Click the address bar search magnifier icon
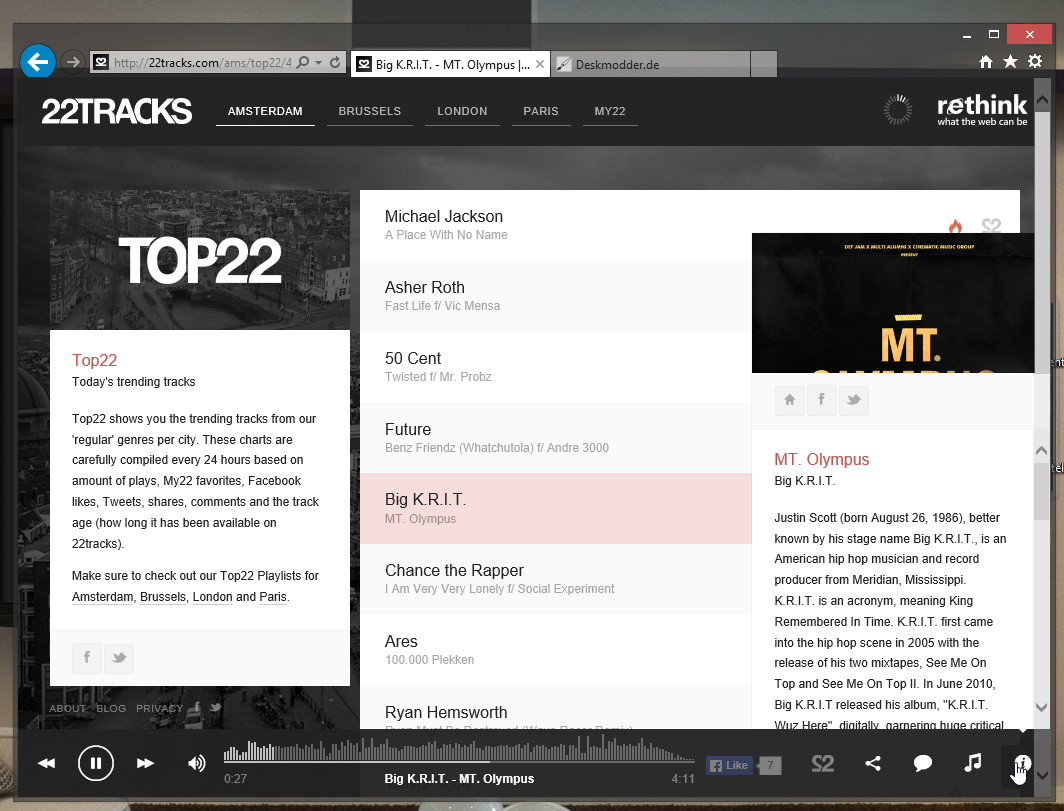This screenshot has height=811, width=1064. pyautogui.click(x=303, y=62)
